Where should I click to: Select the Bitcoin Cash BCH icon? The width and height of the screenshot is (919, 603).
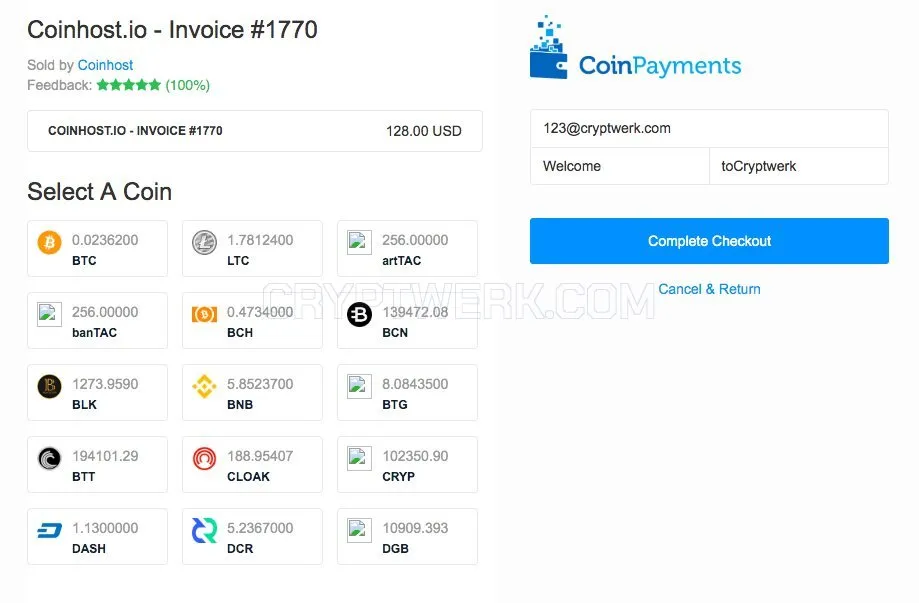205,315
